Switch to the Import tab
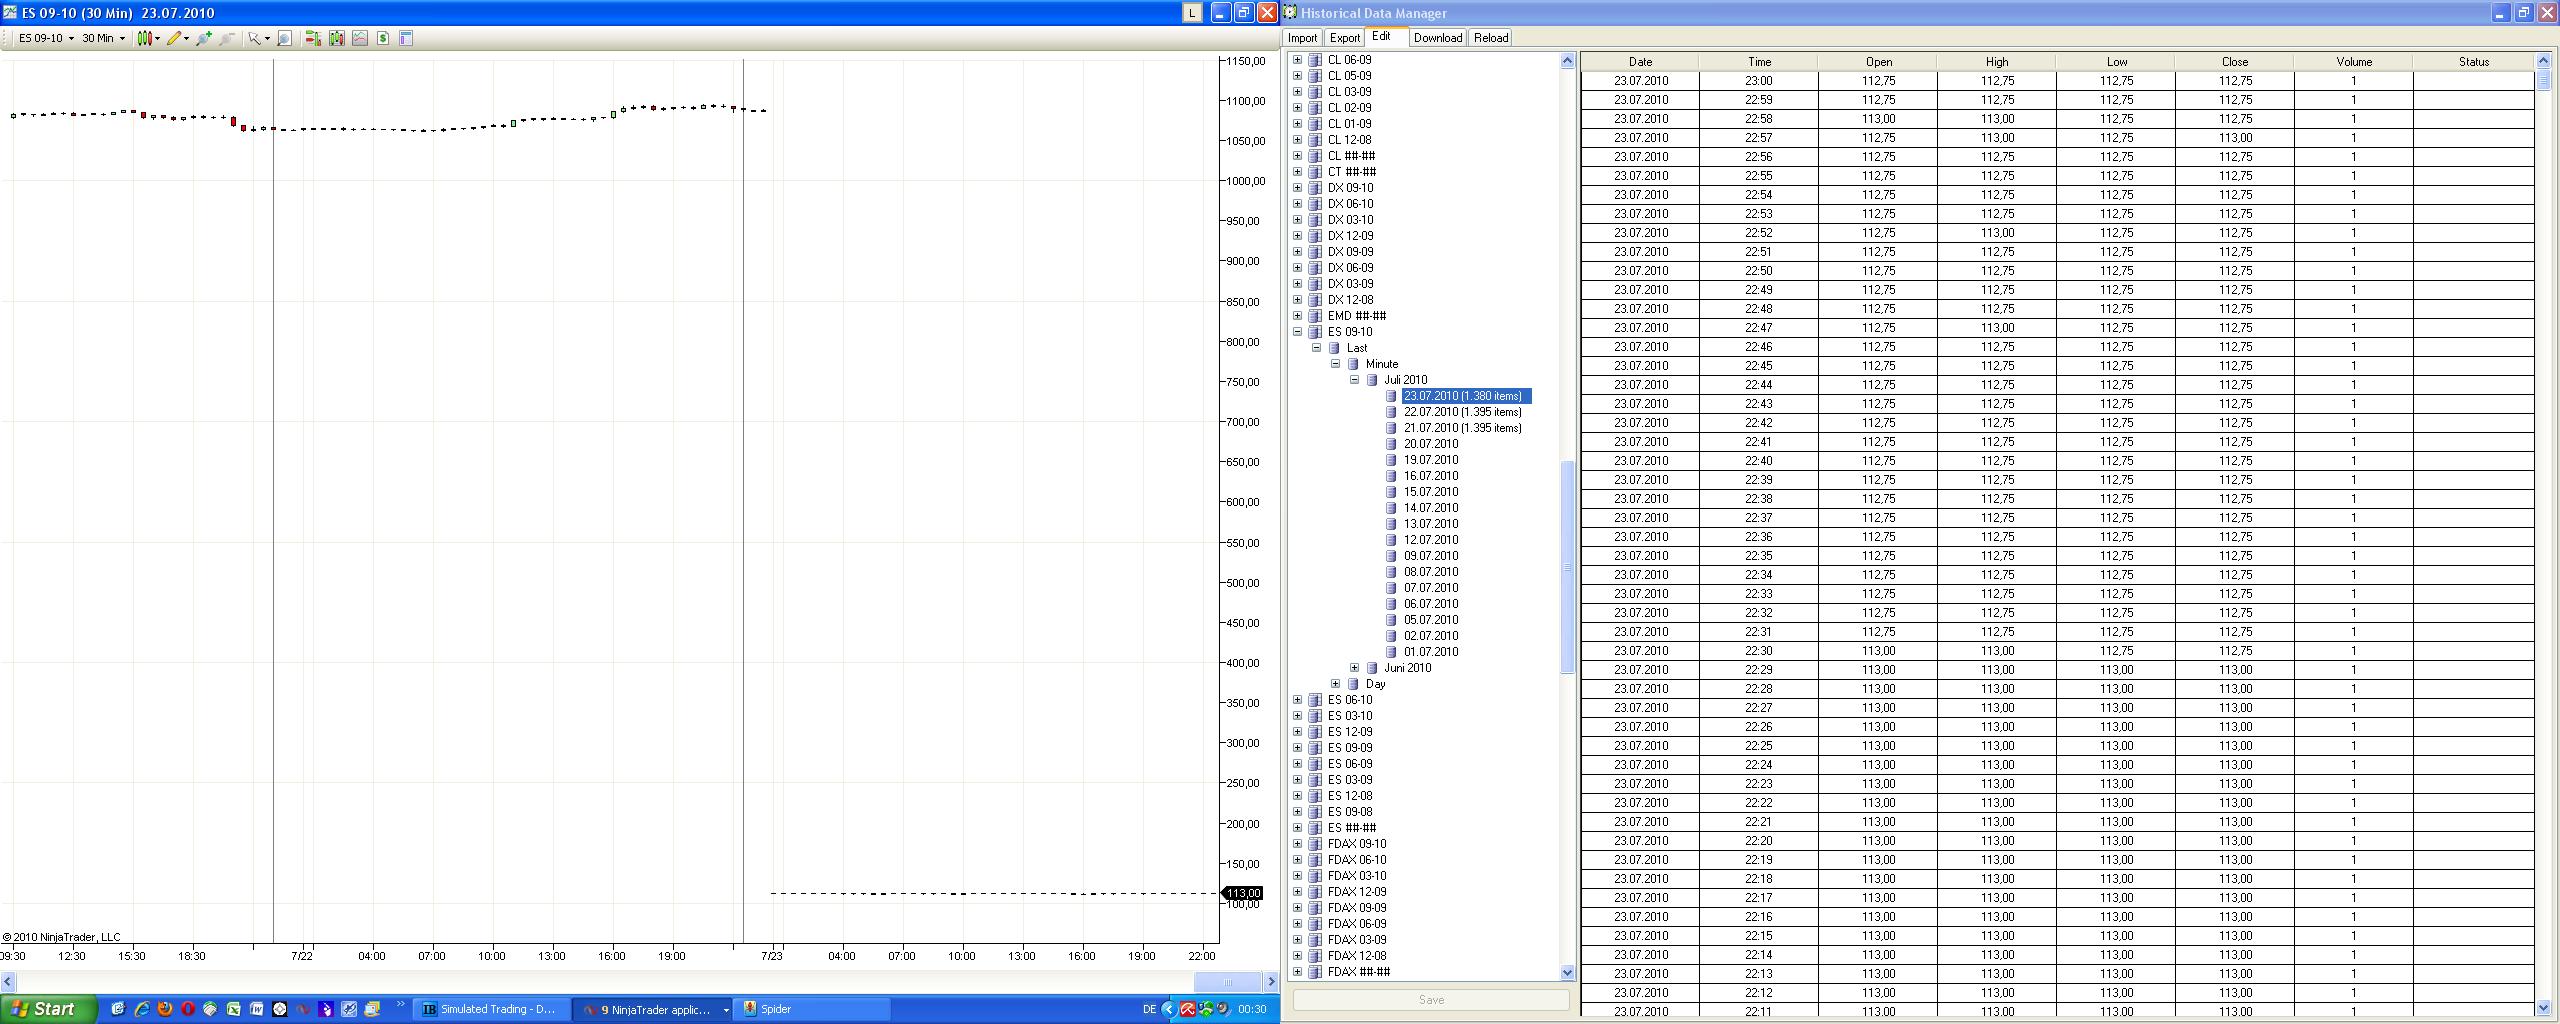This screenshot has height=1024, width=2560. 1302,38
